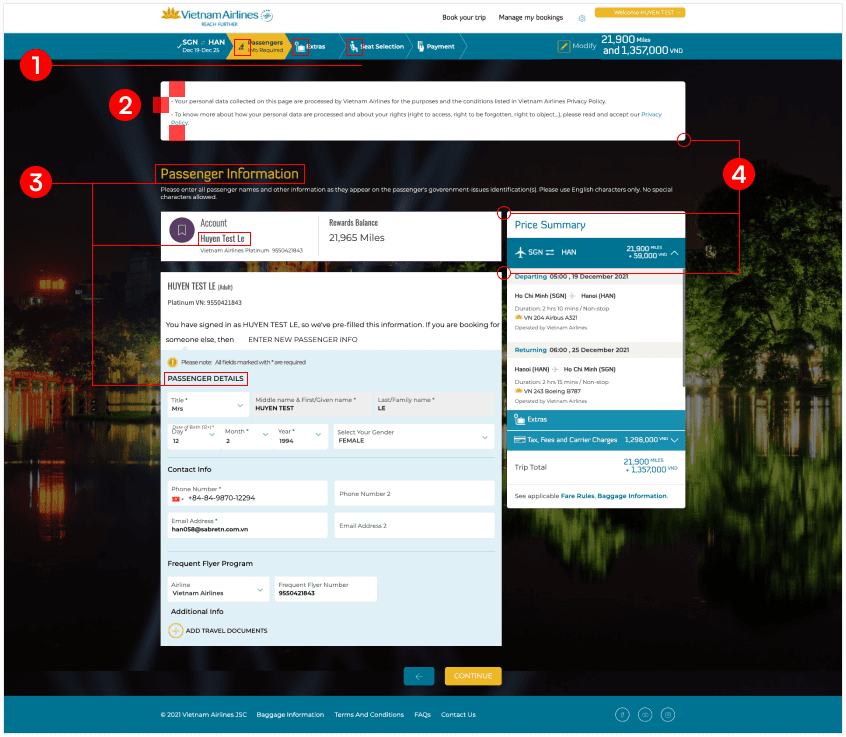Click the second social media icon in footer

coord(645,715)
